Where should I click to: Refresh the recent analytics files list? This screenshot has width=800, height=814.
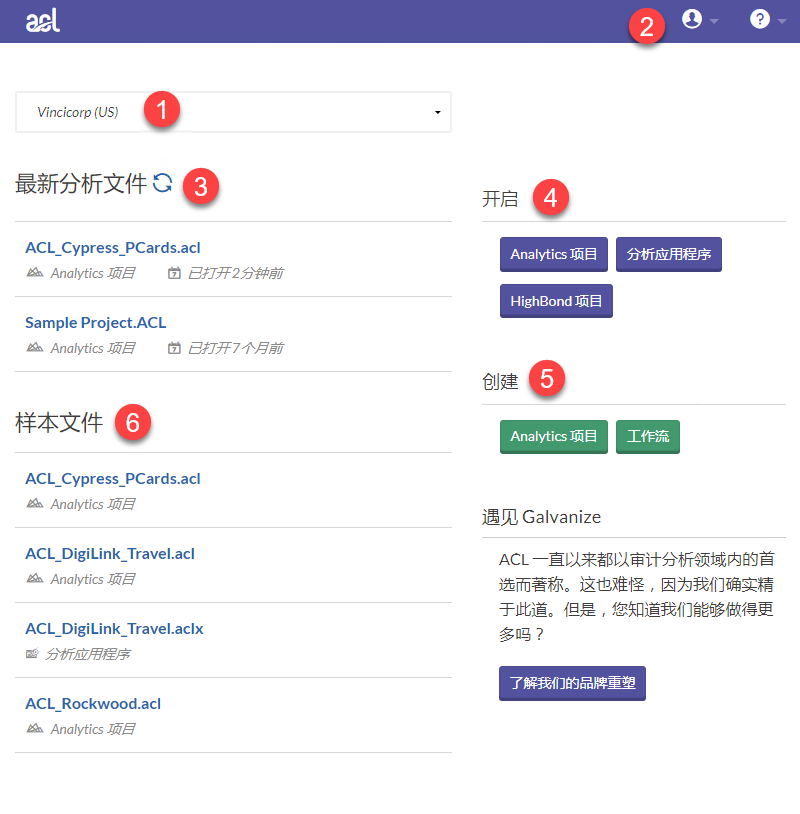163,183
